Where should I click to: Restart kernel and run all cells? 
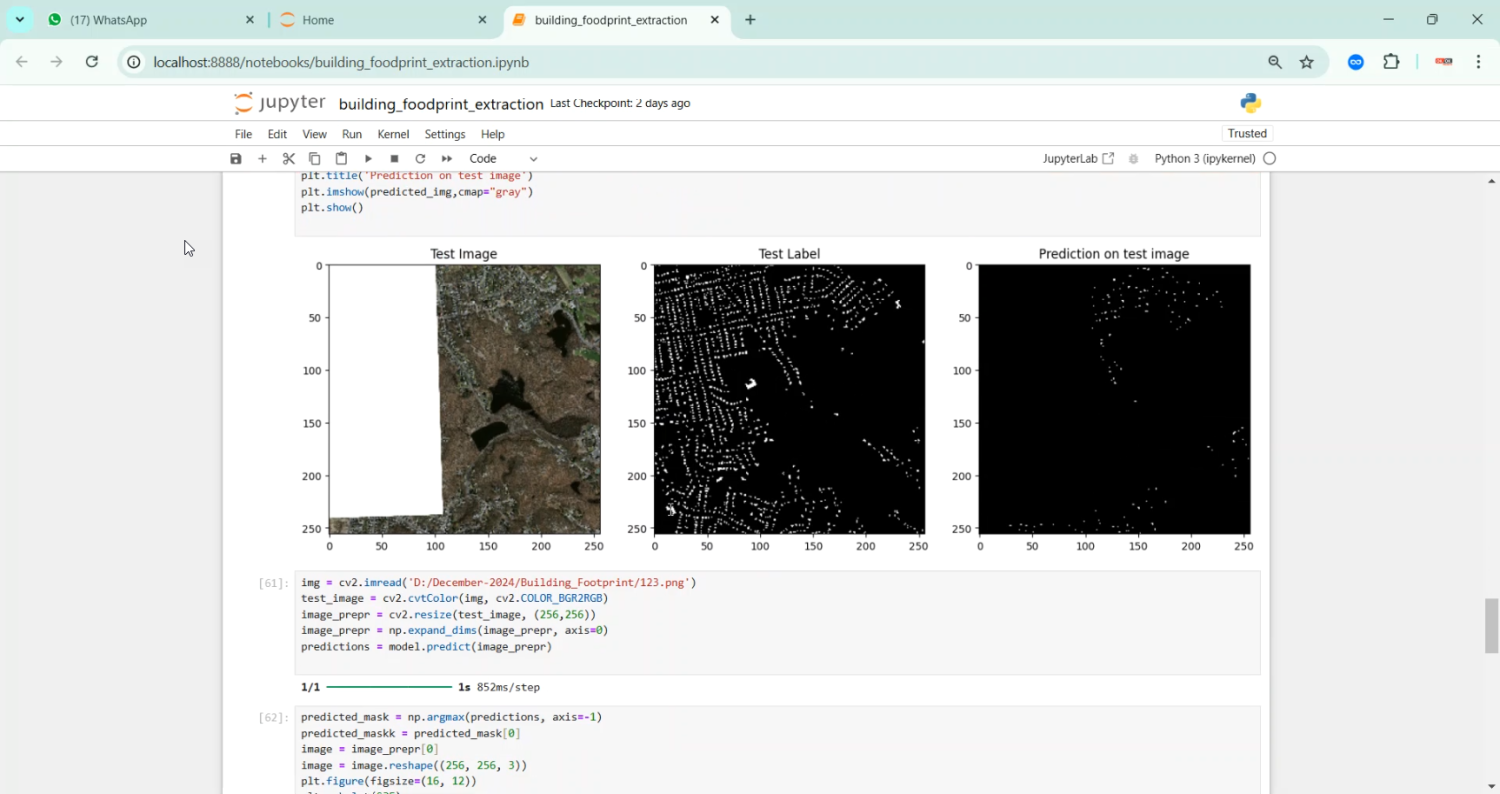coord(447,159)
